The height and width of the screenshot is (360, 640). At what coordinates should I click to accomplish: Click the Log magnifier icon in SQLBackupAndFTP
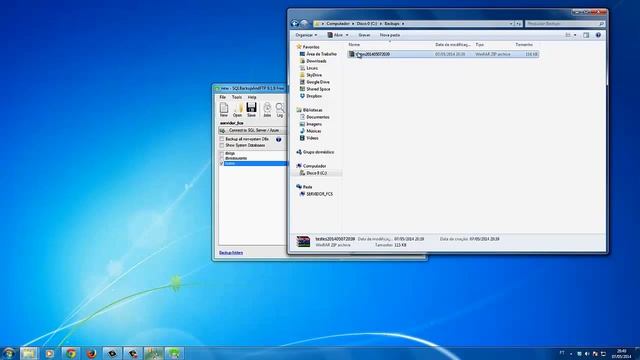click(x=280, y=109)
